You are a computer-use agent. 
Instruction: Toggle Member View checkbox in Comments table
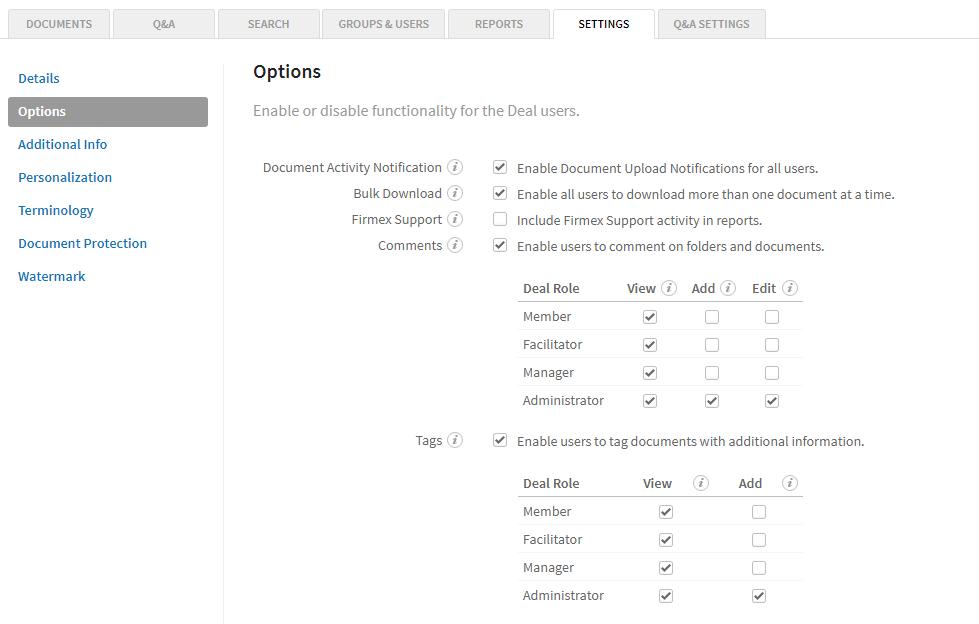650,317
